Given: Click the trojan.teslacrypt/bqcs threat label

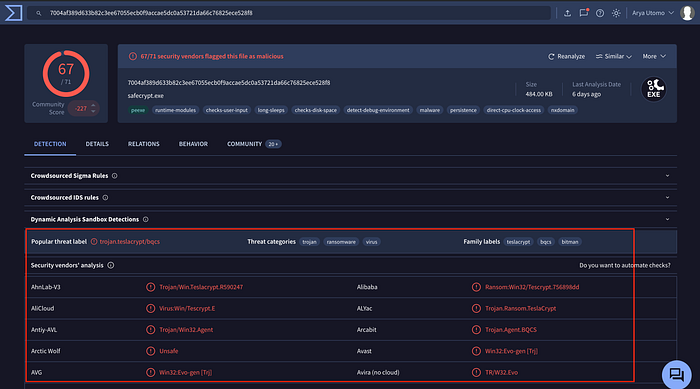Looking at the screenshot, I should [129, 242].
